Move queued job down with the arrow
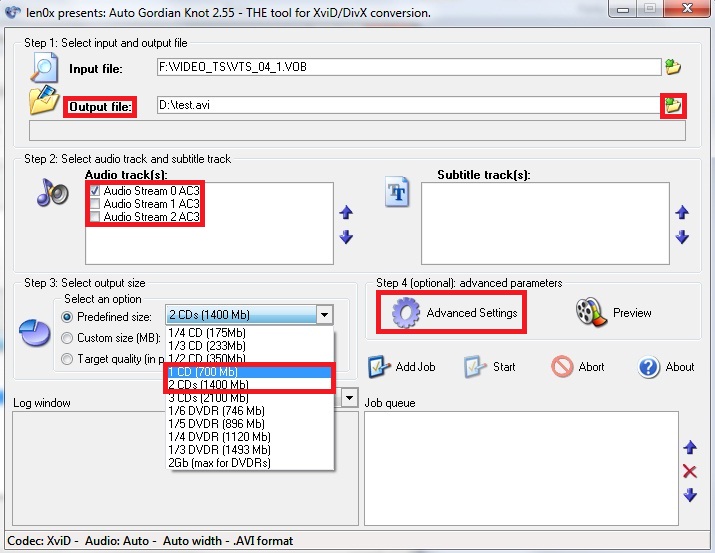The width and height of the screenshot is (715, 553). (x=690, y=495)
